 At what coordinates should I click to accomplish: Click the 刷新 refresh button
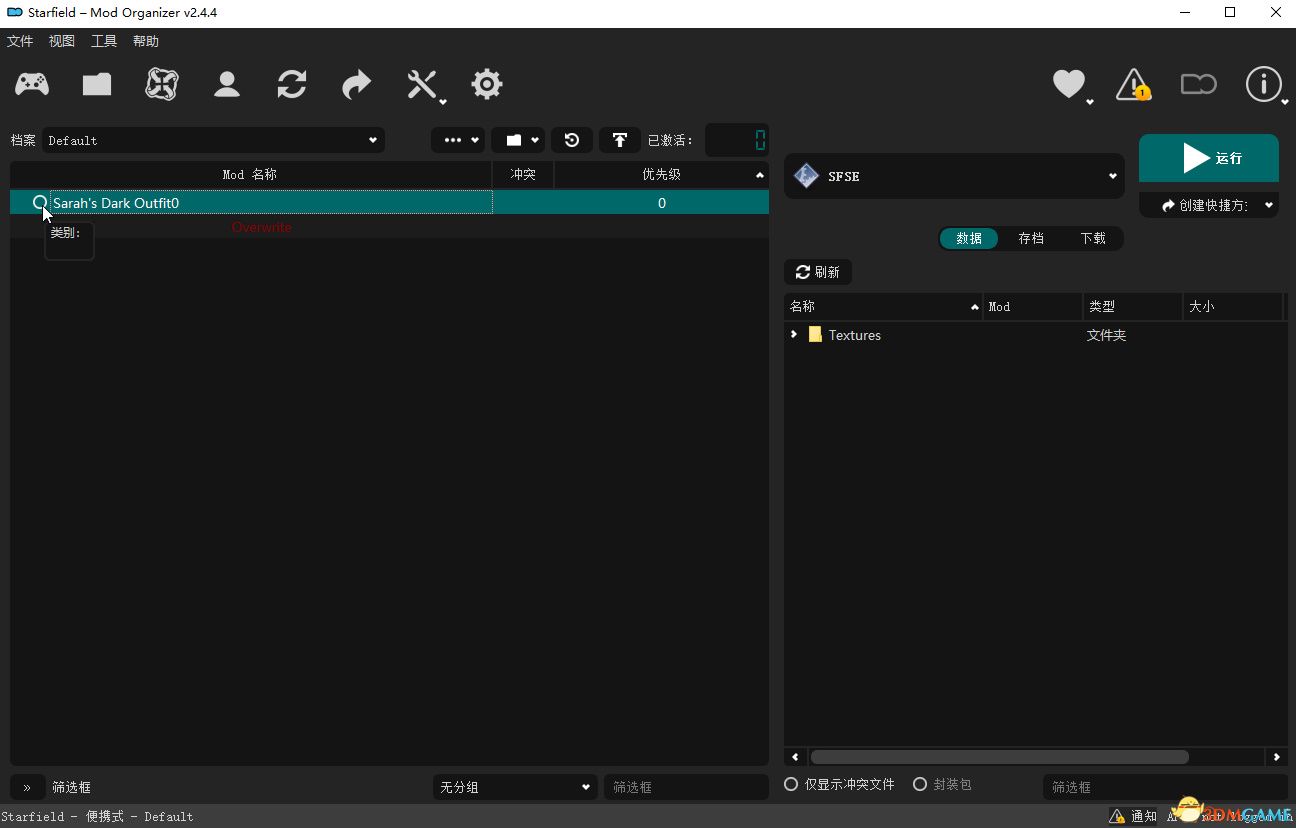(x=818, y=272)
